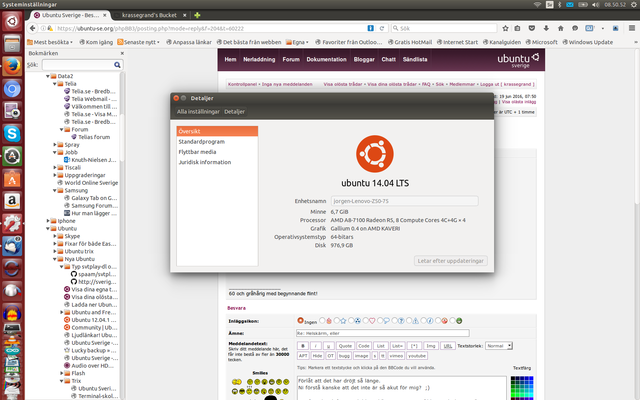Viewport: 640px width, 400px height.
Task: Select the info post icon radio
Action: [424, 321]
